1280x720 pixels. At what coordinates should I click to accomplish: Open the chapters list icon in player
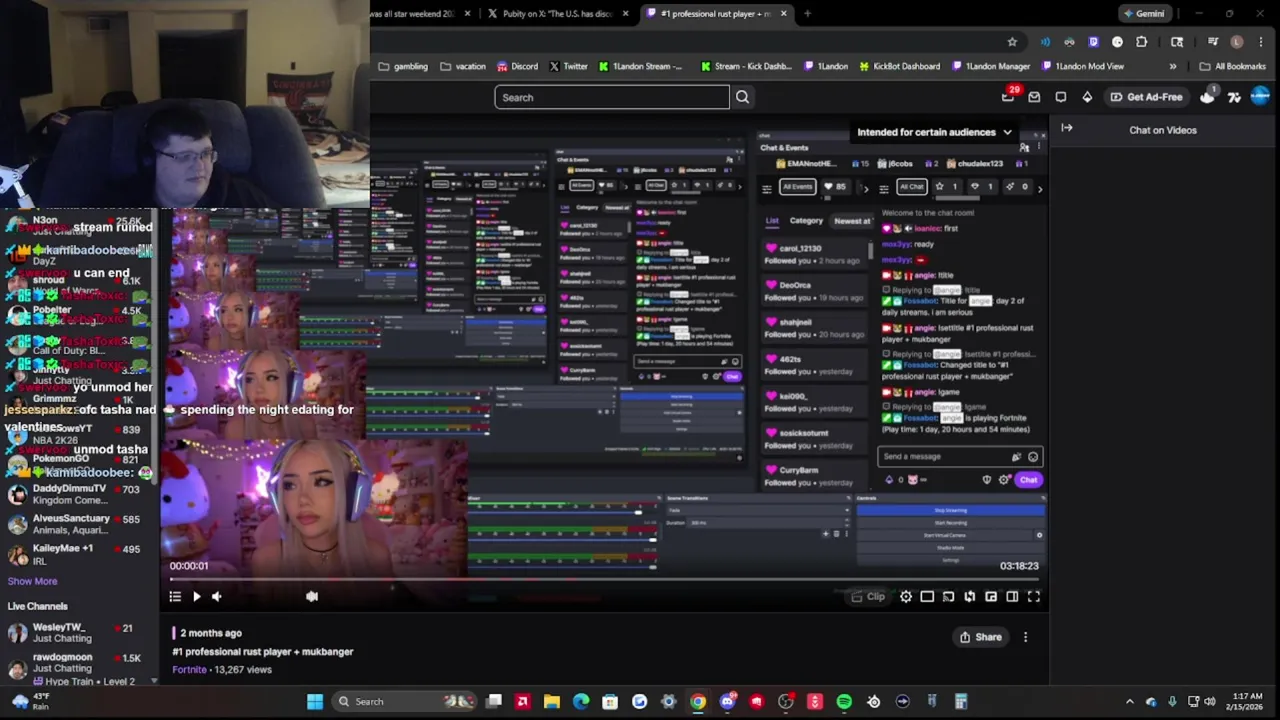(175, 597)
